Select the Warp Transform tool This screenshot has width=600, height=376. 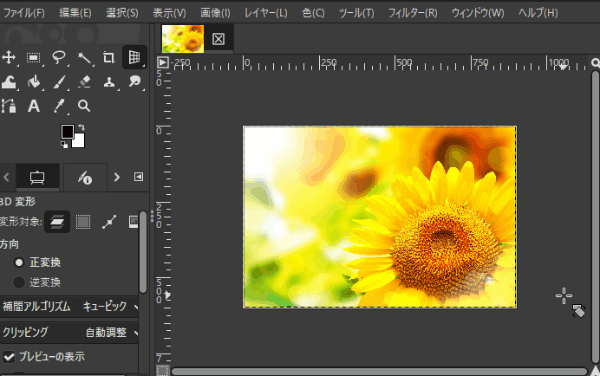tap(8, 82)
